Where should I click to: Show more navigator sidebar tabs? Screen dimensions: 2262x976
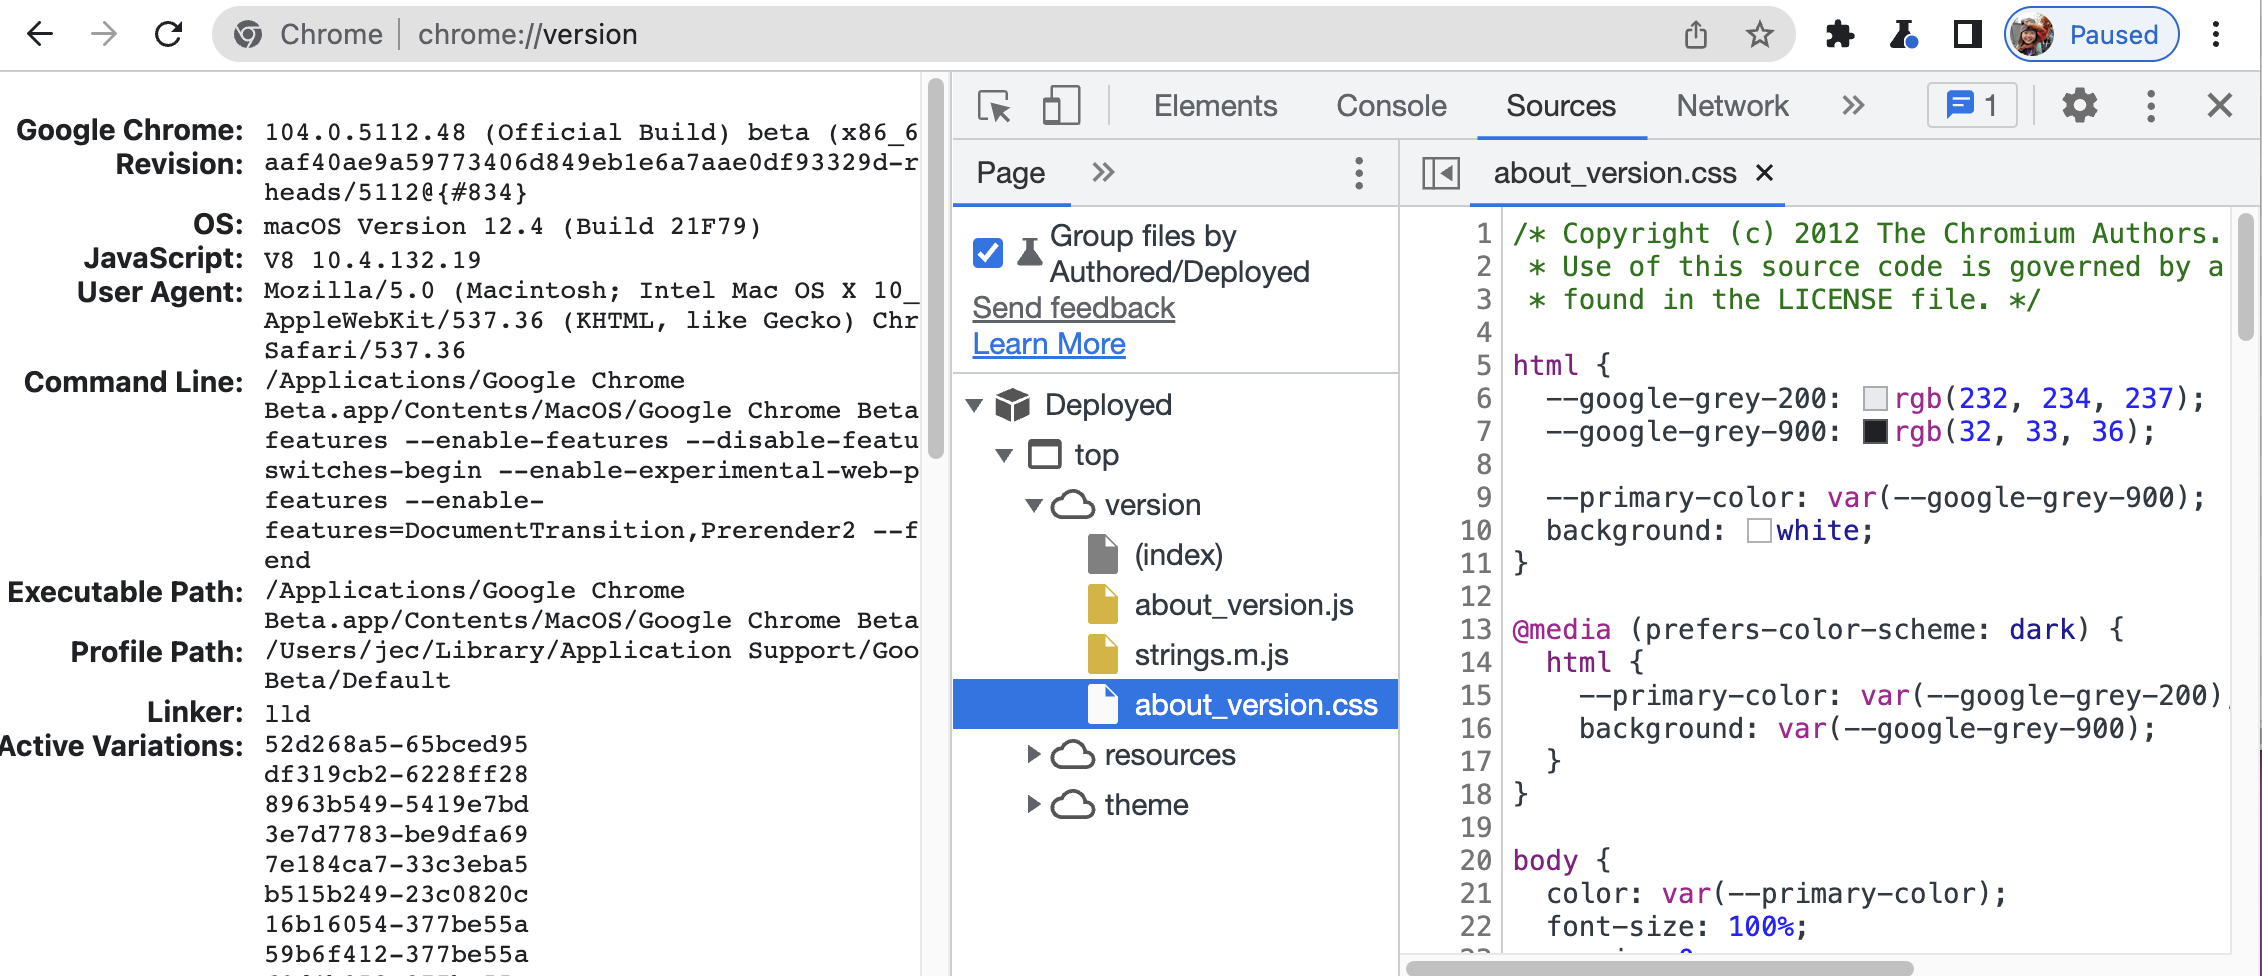pyautogui.click(x=1102, y=173)
